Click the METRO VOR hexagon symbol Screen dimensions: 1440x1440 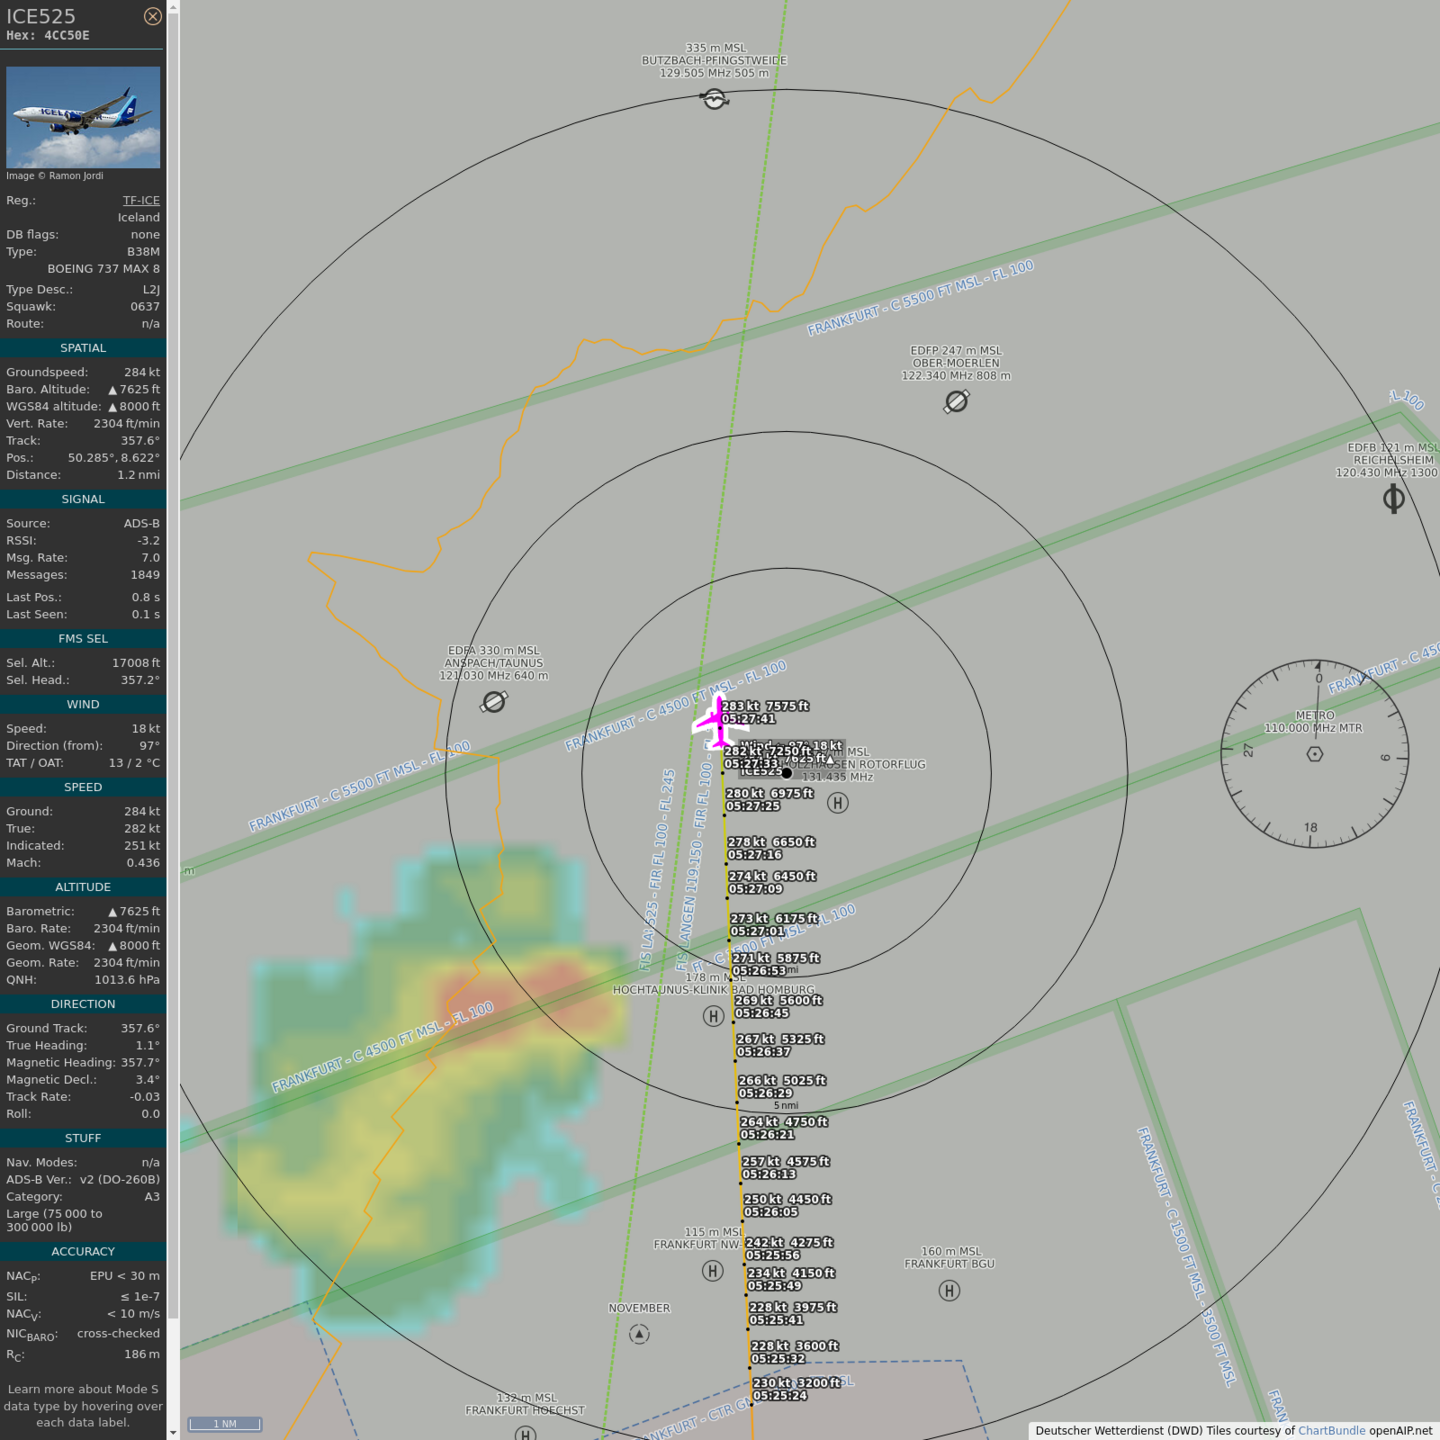tap(1315, 754)
